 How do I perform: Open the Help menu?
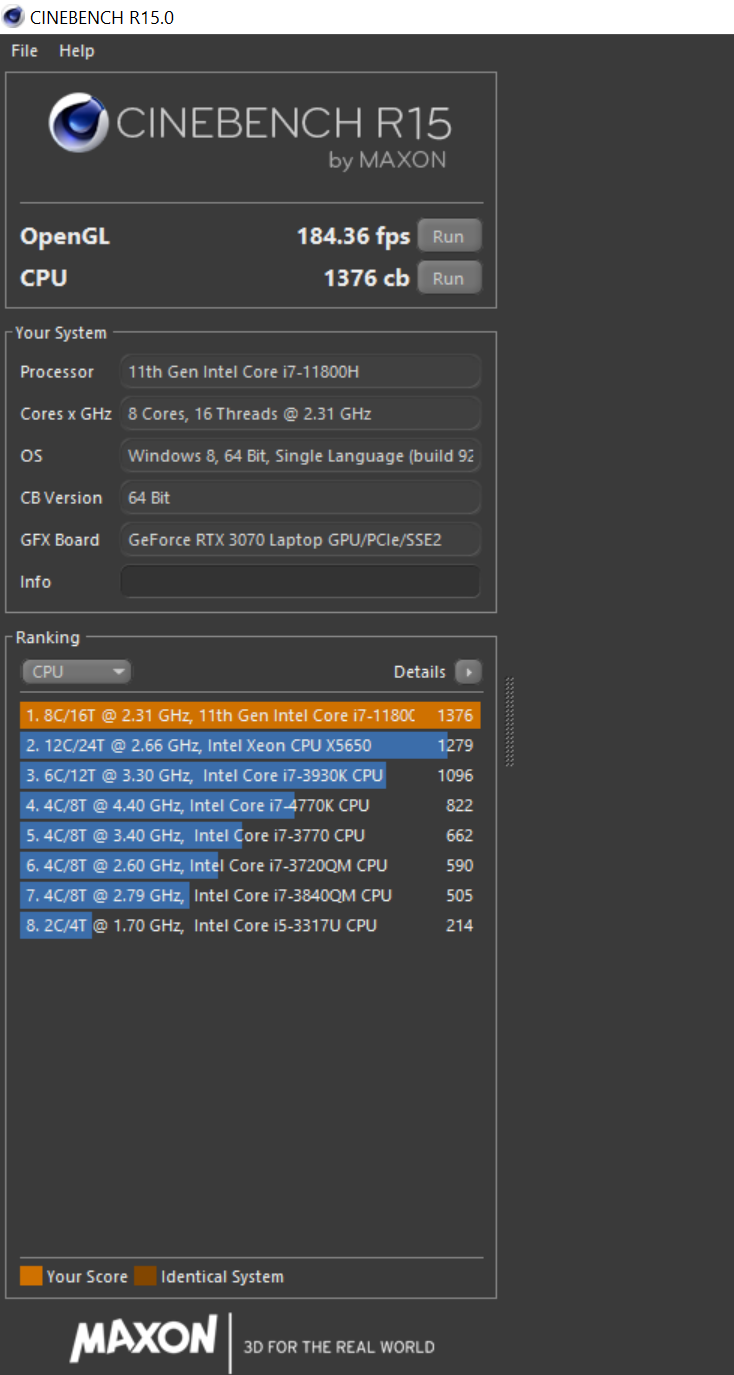(76, 51)
